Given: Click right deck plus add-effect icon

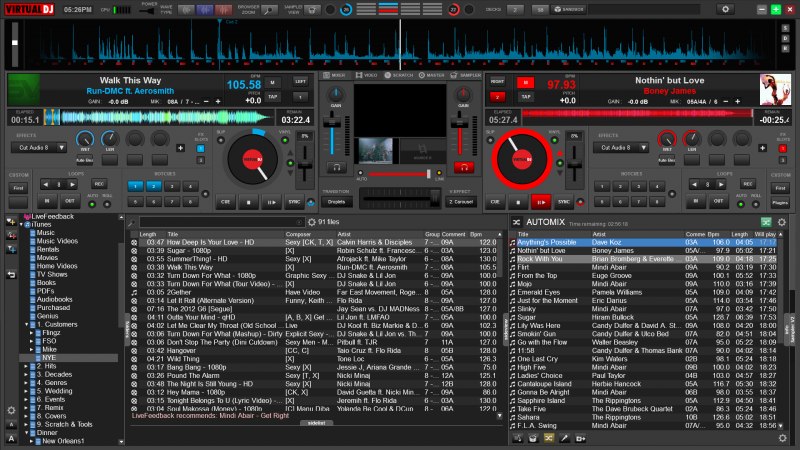Looking at the screenshot, I should coord(762,148).
